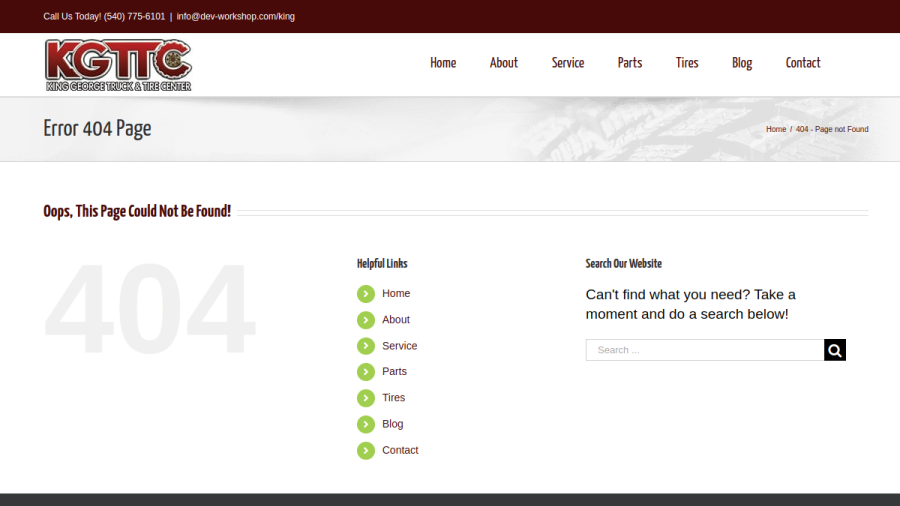
Task: Follow the About link under Helpful Links
Action: tap(396, 320)
